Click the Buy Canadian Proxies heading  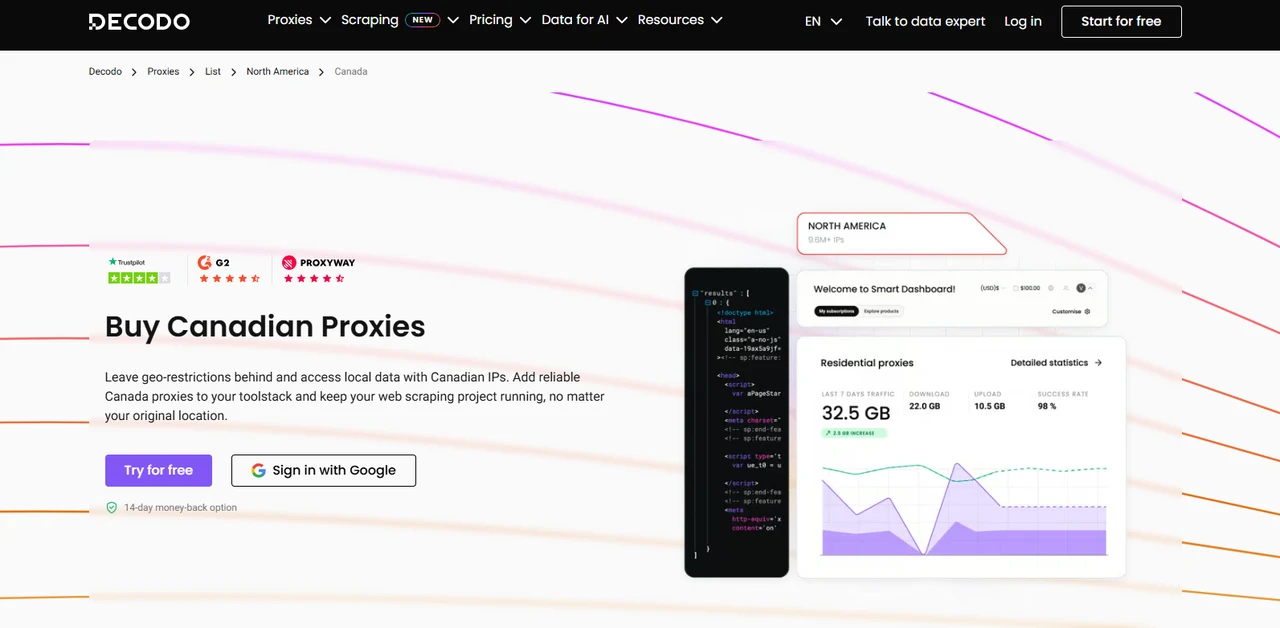coord(265,326)
